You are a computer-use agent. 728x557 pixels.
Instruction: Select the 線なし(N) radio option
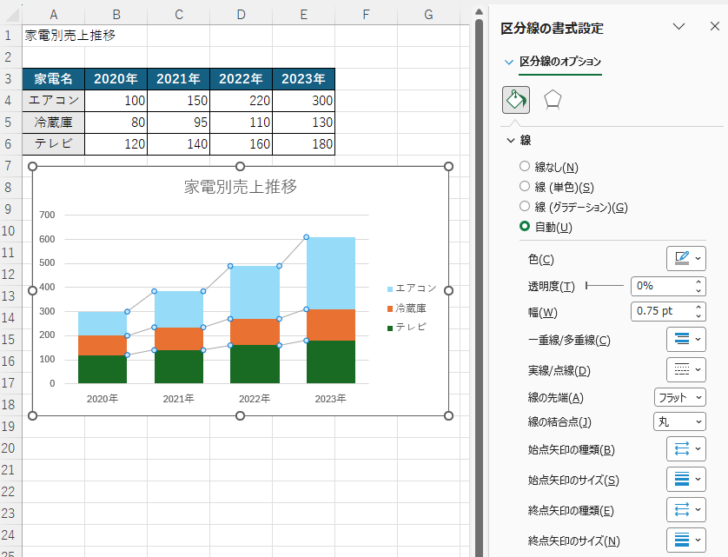525,166
